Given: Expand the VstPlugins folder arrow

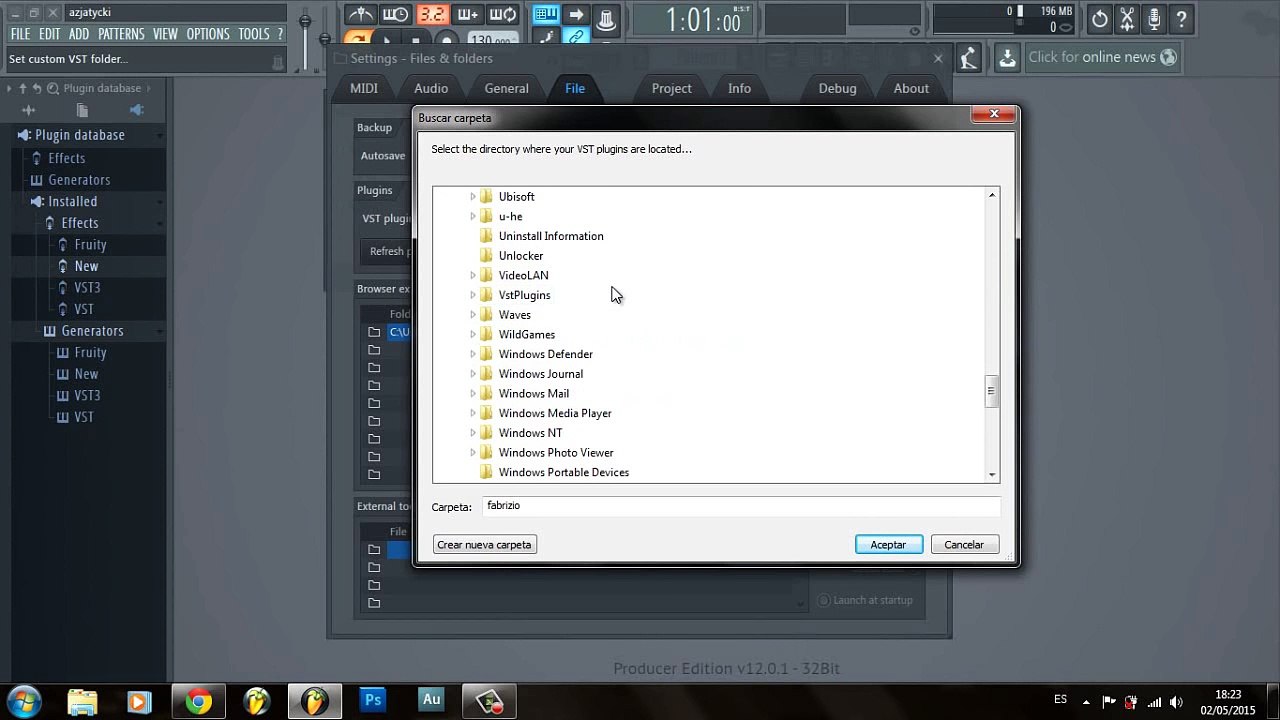Looking at the screenshot, I should point(473,295).
